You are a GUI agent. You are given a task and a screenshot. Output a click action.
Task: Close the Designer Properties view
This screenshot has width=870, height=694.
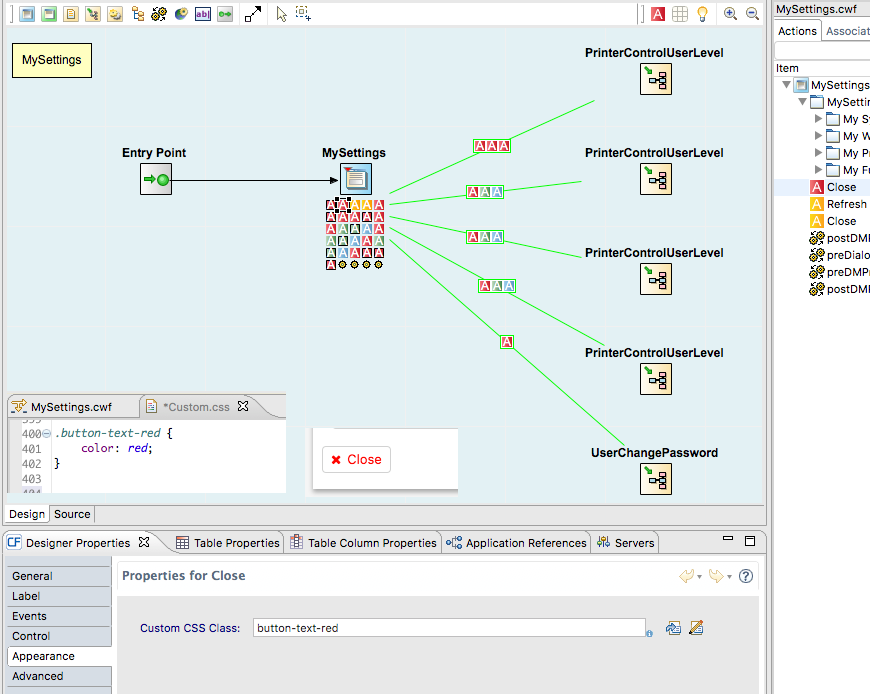click(x=144, y=542)
